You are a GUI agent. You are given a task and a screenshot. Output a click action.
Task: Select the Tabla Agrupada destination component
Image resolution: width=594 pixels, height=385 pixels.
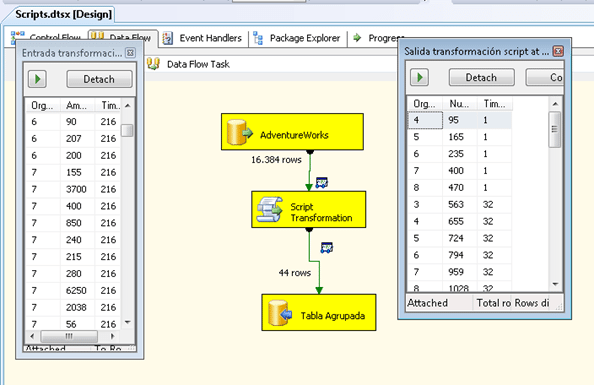pyautogui.click(x=319, y=312)
